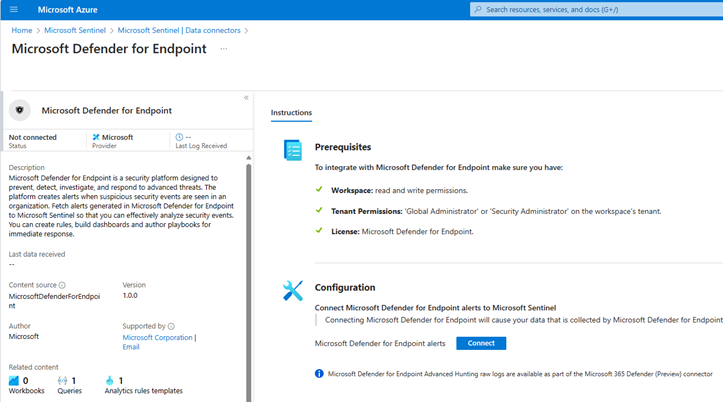Show Supported by info tooltip icon
Screen dimensions: 723x402
click(171, 326)
